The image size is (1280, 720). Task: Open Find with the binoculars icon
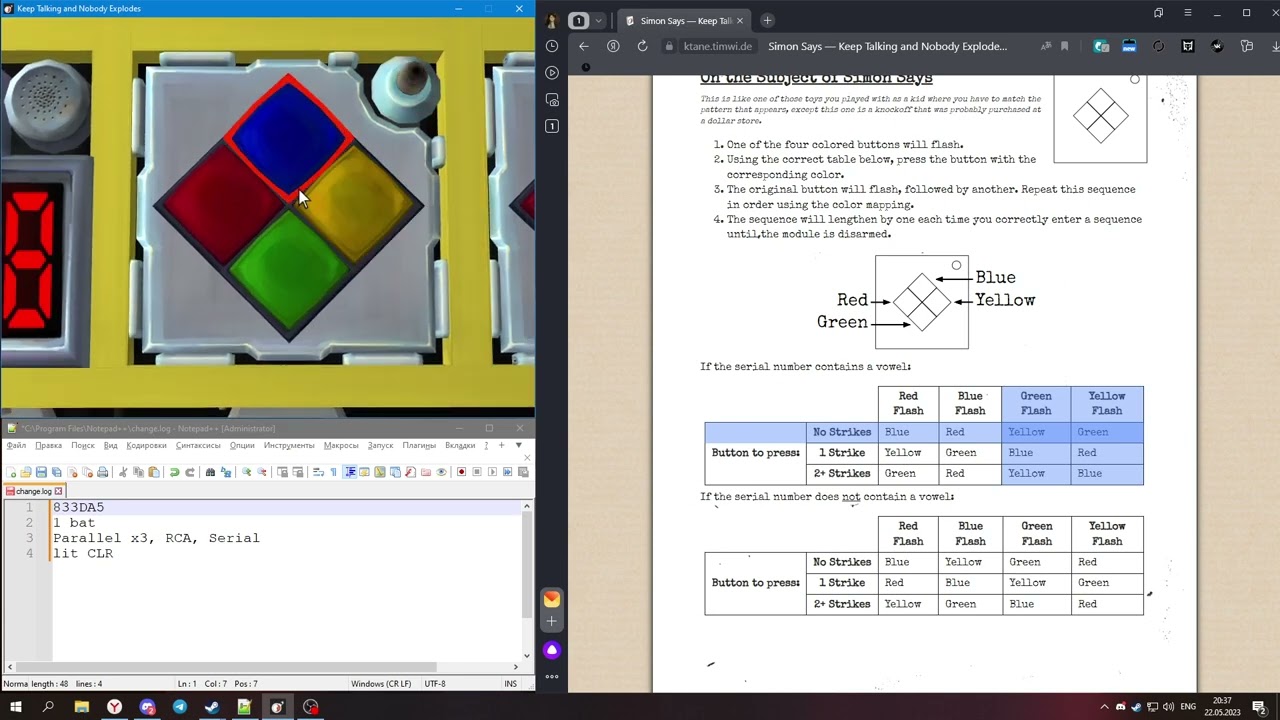click(211, 472)
